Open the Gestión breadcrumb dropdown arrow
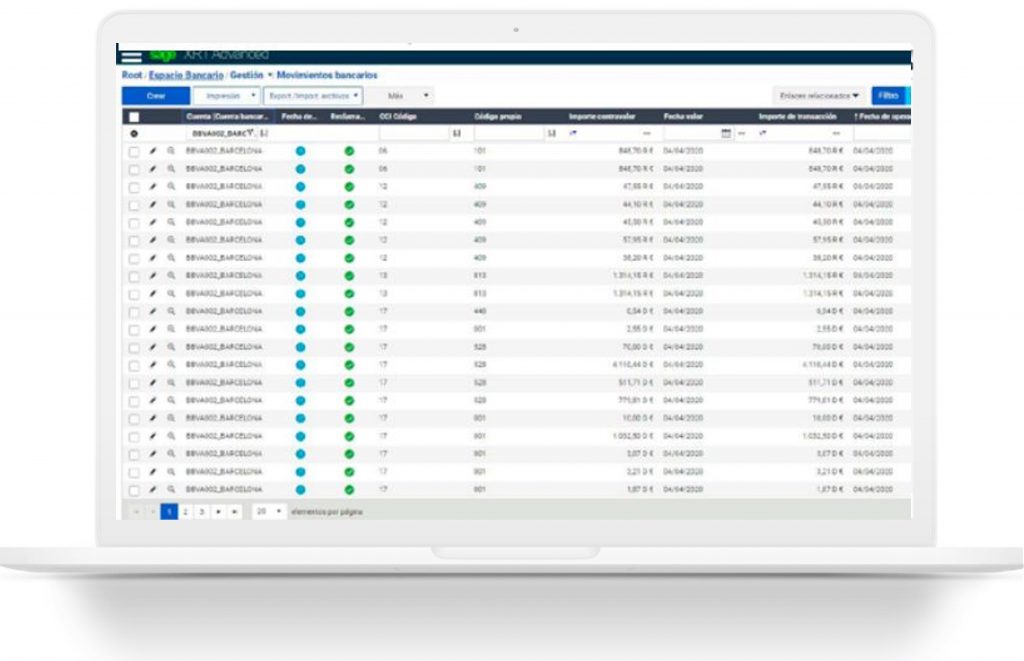Viewport: 1024px width, 661px height. [x=270, y=76]
